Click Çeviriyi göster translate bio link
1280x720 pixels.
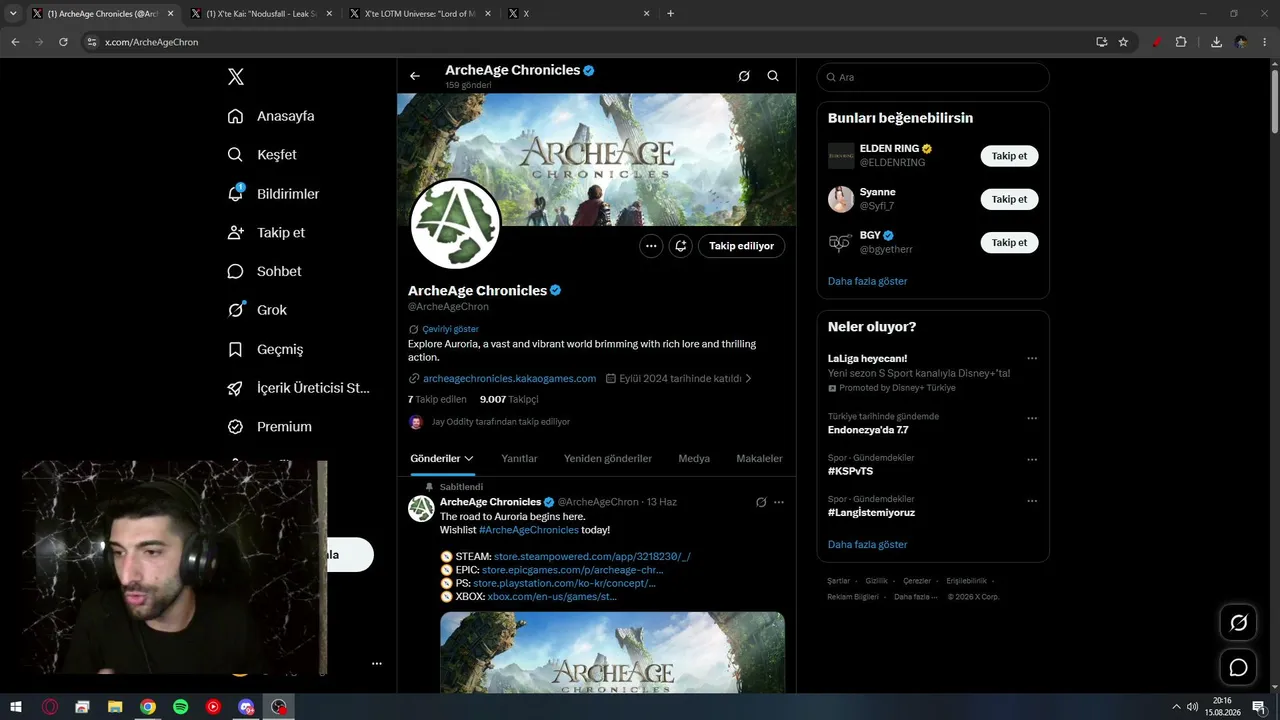(x=450, y=329)
